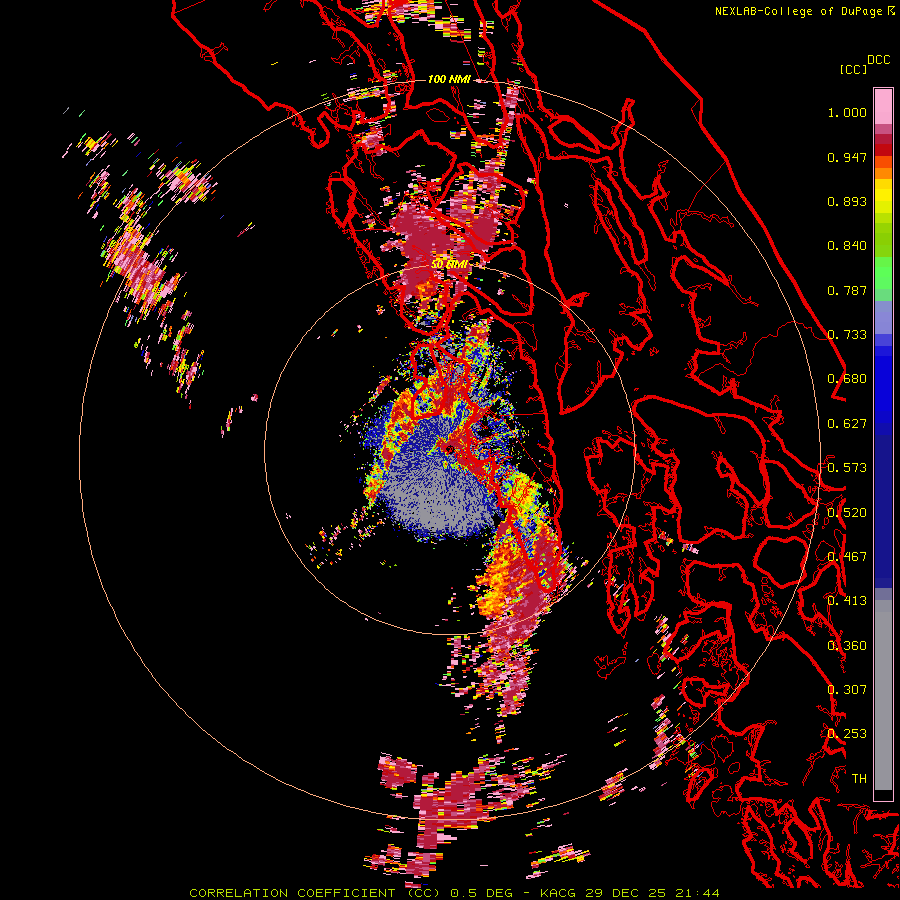This screenshot has height=900, width=900.
Task: Click the TH threshold label
Action: pos(859,778)
